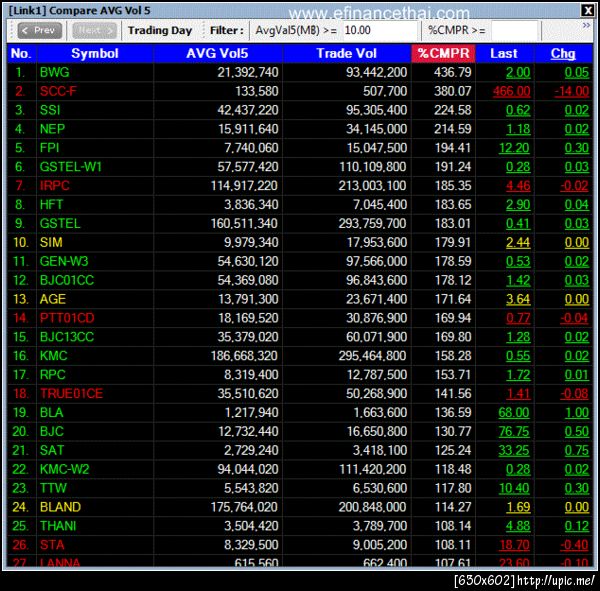Viewport: 600px width, 591px height.
Task: Click STA change value -0.40
Action: click(x=575, y=545)
